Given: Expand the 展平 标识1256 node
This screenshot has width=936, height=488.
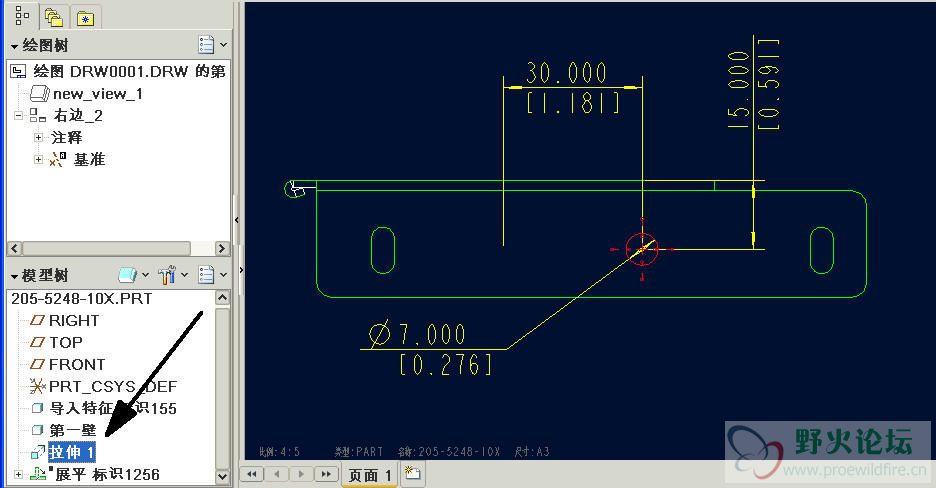Looking at the screenshot, I should pos(19,475).
